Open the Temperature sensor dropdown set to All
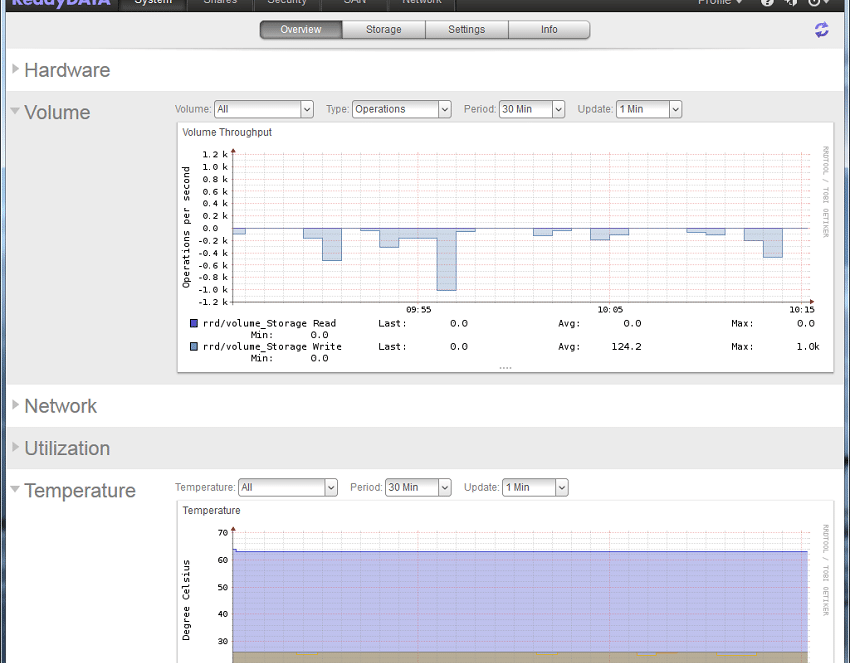This screenshot has width=850, height=663. (x=288, y=488)
